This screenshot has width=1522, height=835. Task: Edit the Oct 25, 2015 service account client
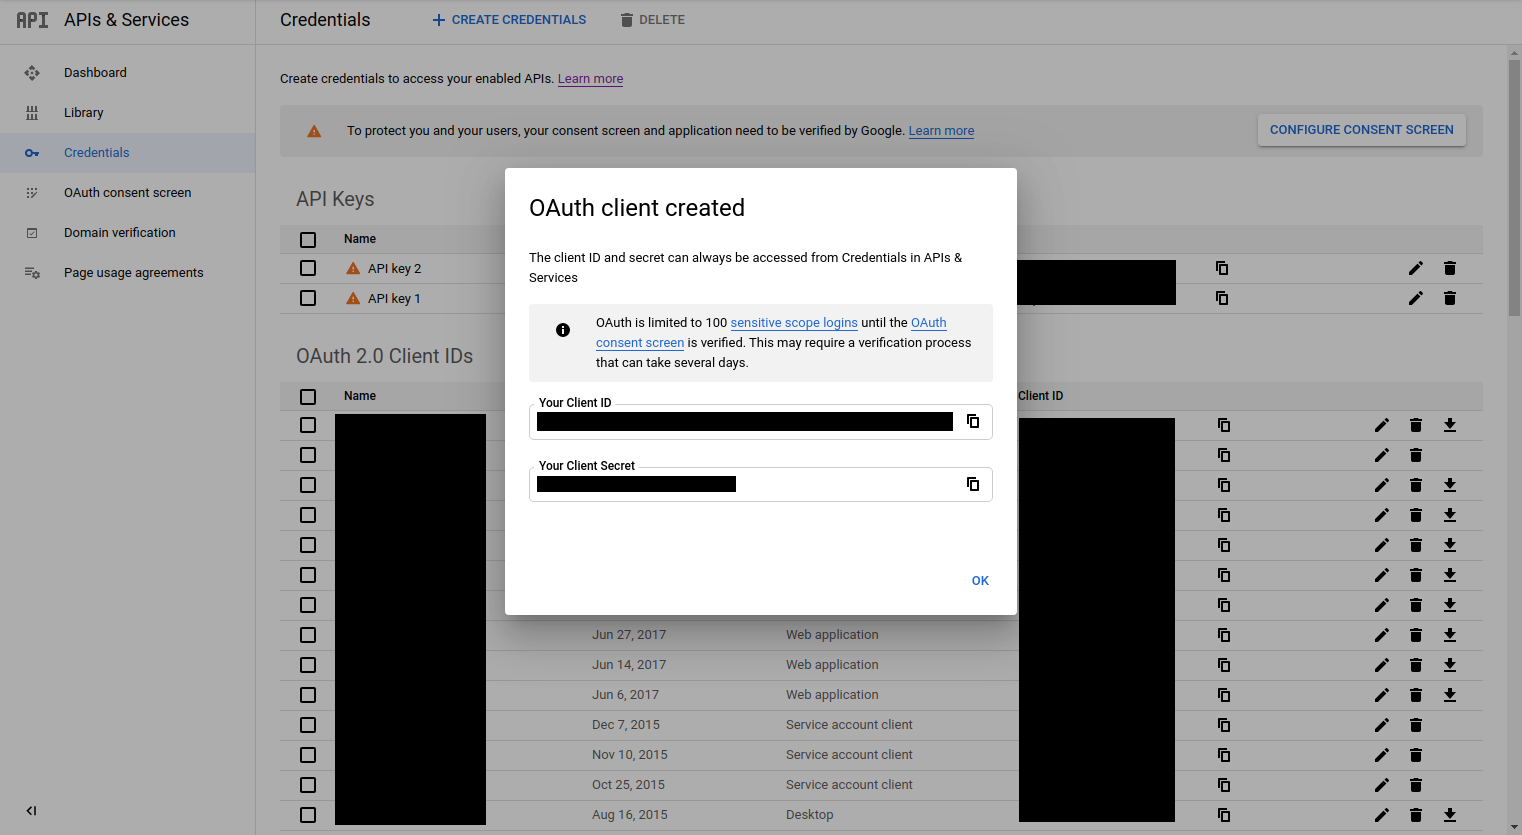click(x=1381, y=785)
